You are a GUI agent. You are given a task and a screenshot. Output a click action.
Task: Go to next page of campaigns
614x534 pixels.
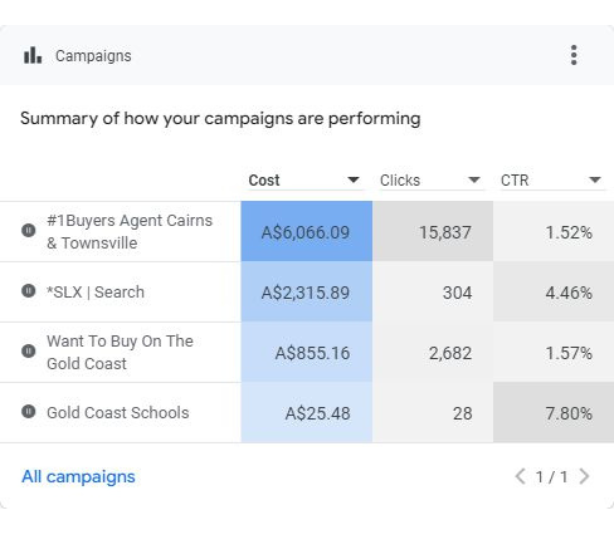tap(584, 477)
